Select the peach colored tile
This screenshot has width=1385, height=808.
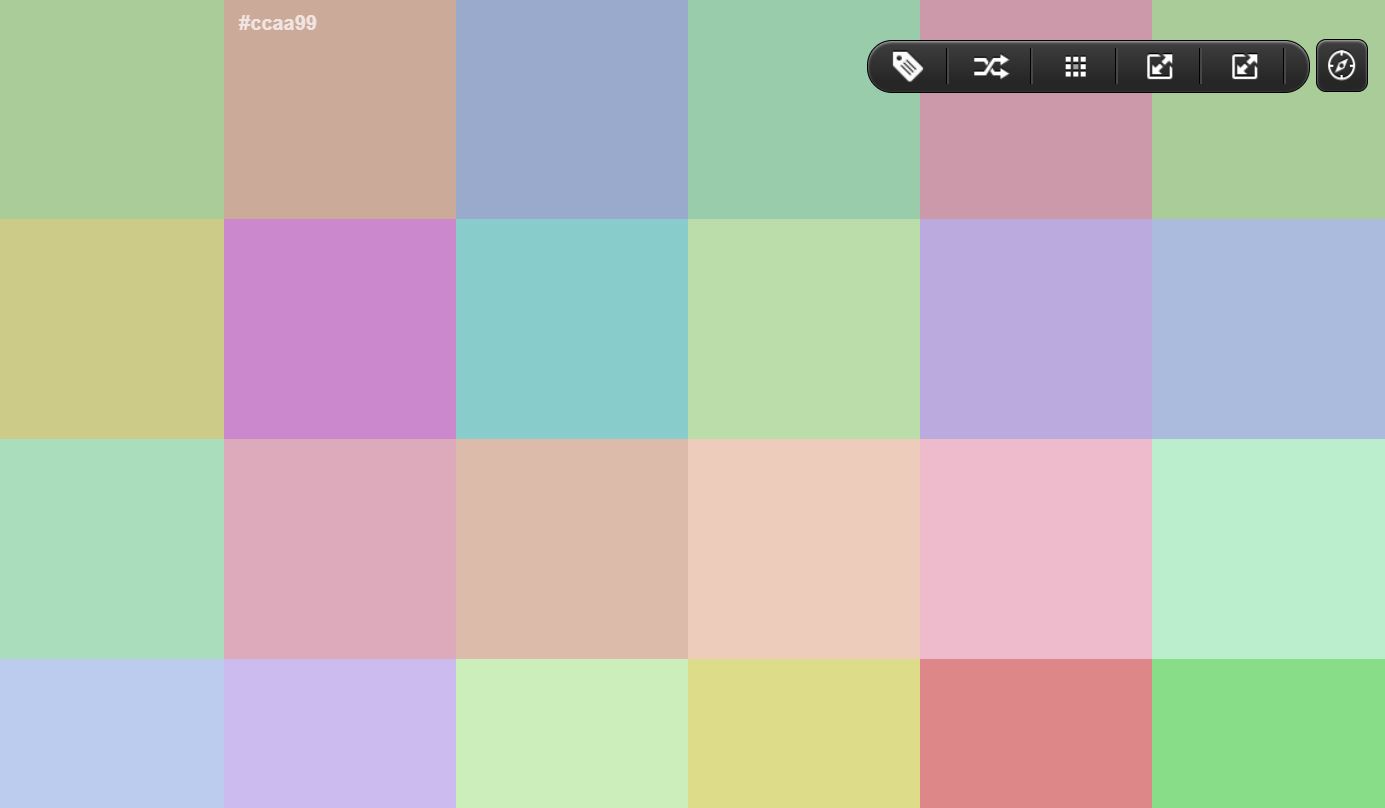coord(804,550)
